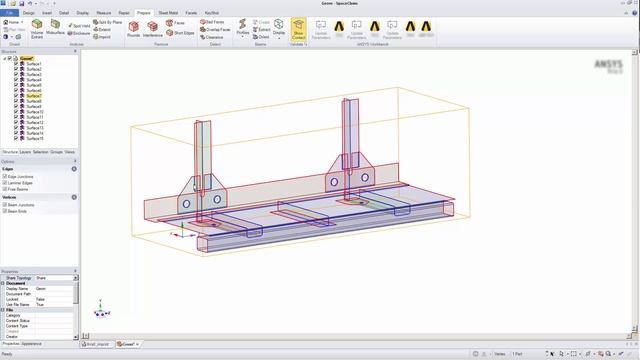
Task: Choose the Short Edges tool
Action: [x=180, y=33]
